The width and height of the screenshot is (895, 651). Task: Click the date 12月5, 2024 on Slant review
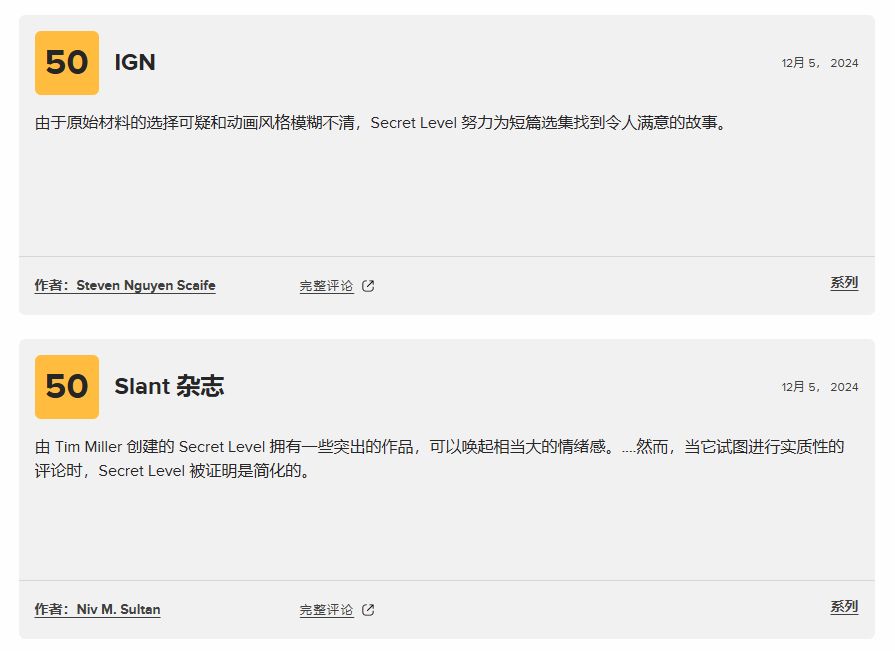click(819, 387)
